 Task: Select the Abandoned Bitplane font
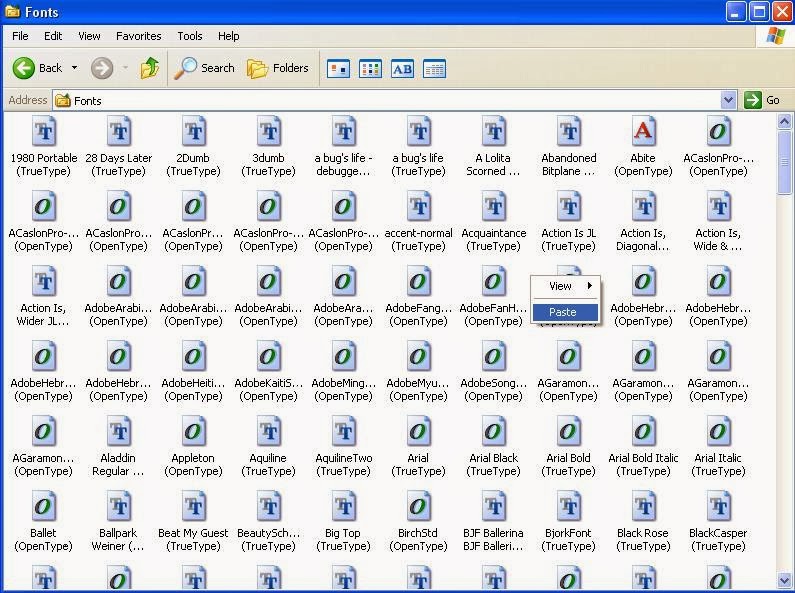(x=568, y=146)
